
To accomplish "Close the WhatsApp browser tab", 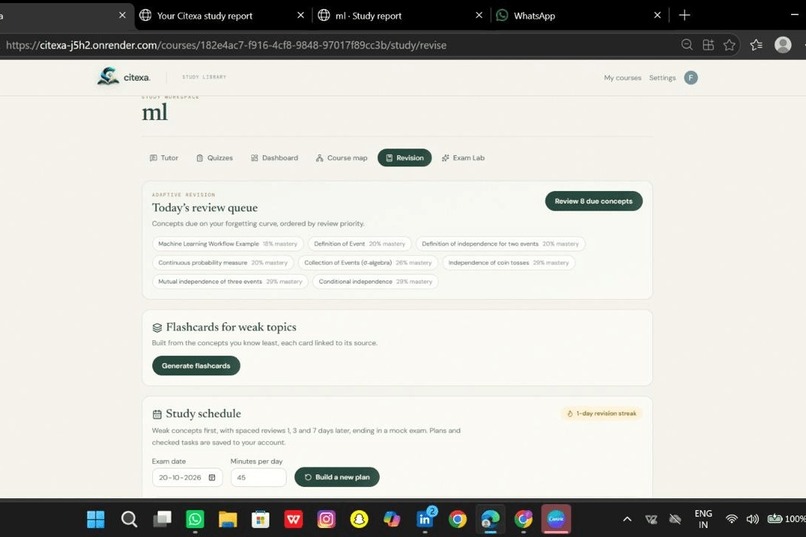I will click(657, 15).
